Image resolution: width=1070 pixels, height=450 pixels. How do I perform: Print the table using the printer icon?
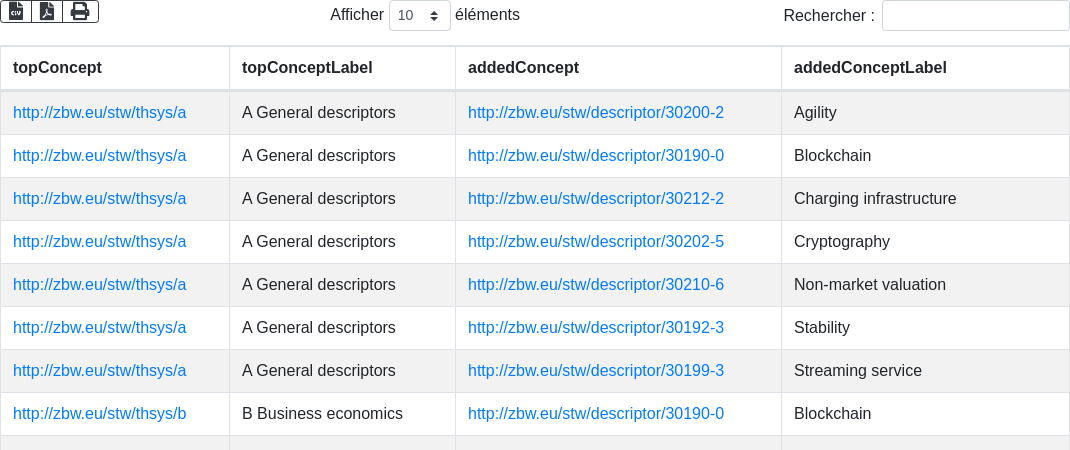[80, 11]
